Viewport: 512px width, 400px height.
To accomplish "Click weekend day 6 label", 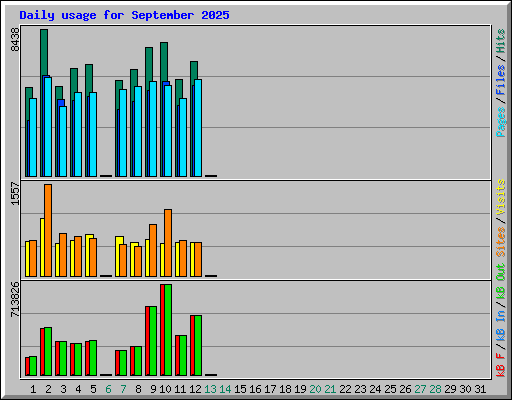I will pyautogui.click(x=108, y=389).
